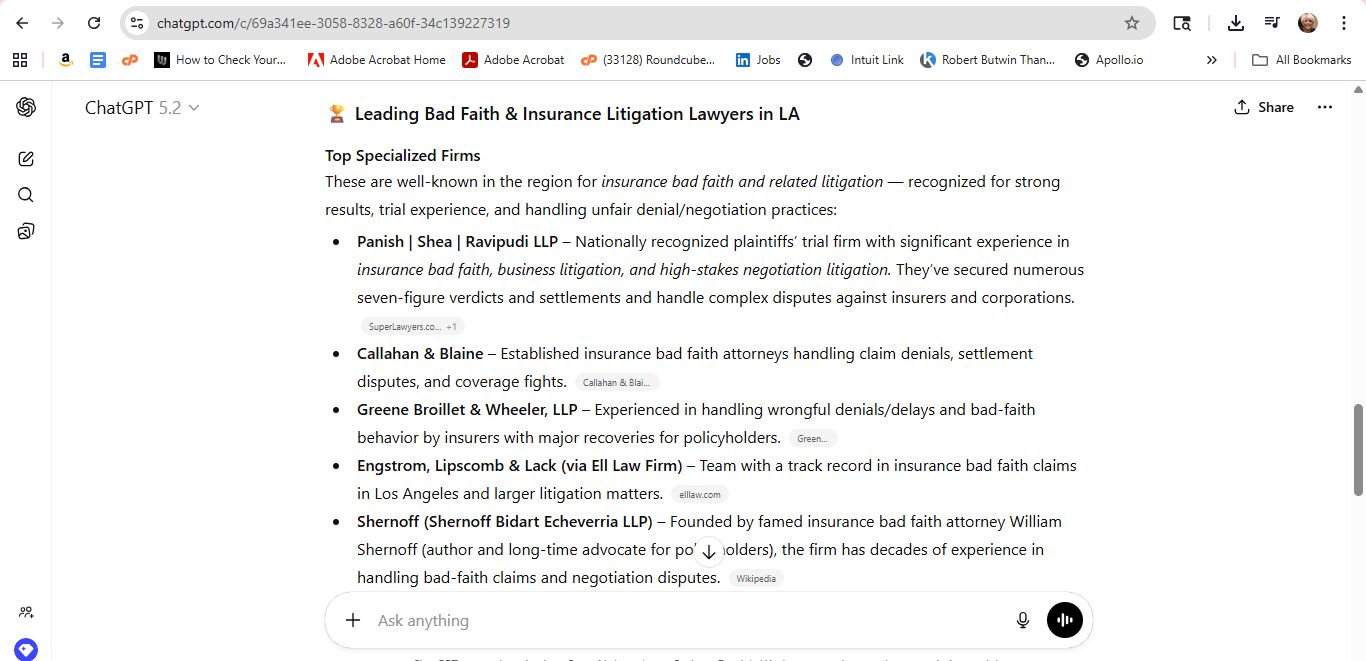1366x661 pixels.
Task: Open the elllaw.com source chip
Action: [x=699, y=494]
